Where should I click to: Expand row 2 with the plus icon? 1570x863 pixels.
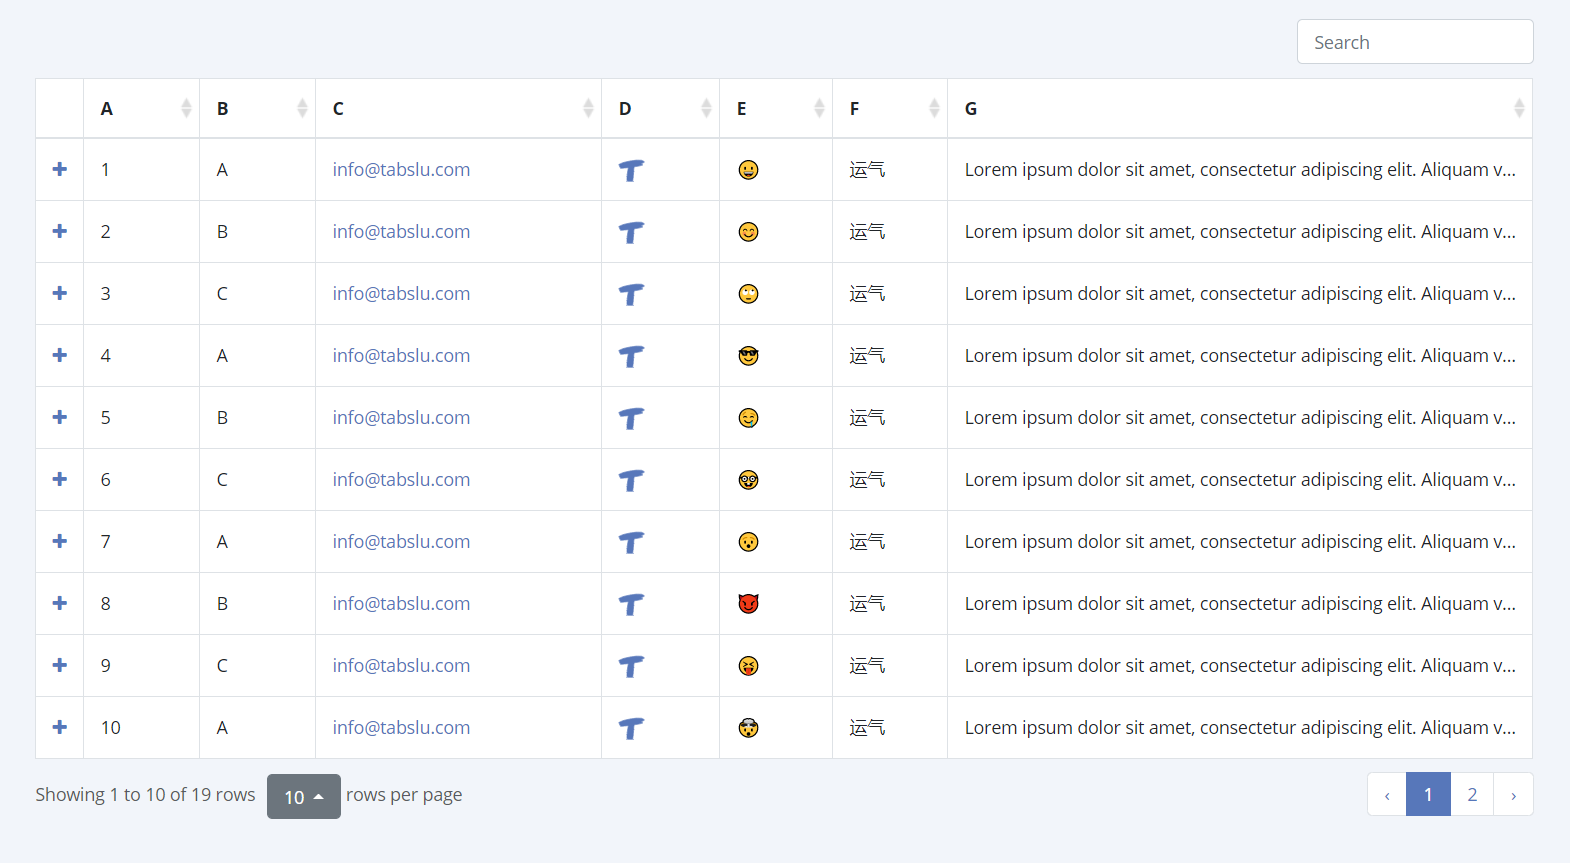click(x=60, y=231)
